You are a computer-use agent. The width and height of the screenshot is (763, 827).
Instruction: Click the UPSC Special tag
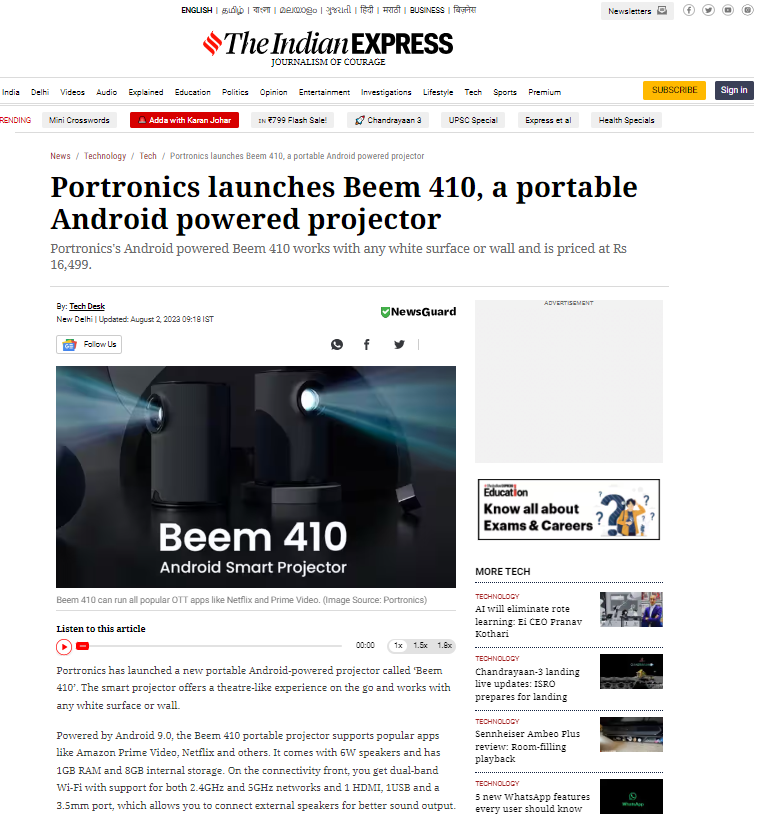point(473,120)
